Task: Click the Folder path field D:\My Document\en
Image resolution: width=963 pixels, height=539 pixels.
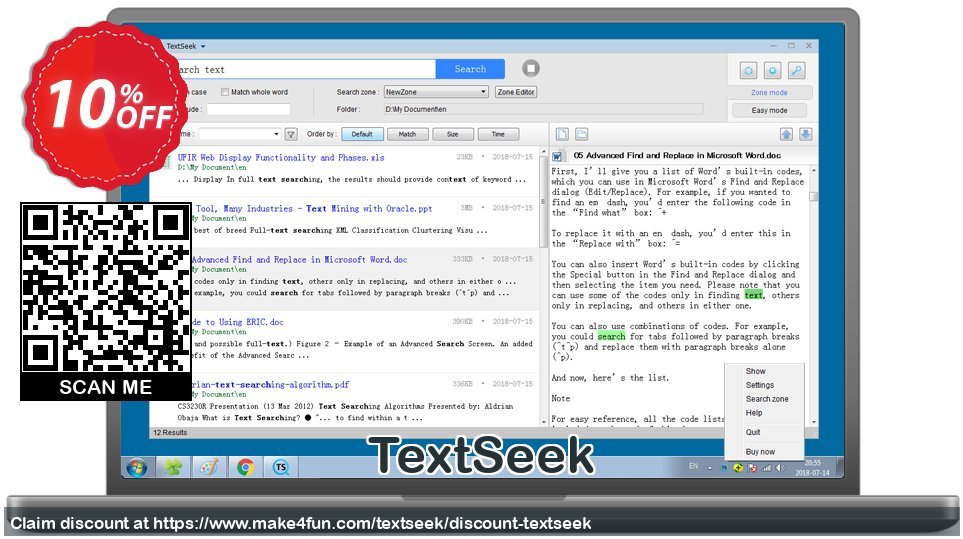Action: point(544,109)
